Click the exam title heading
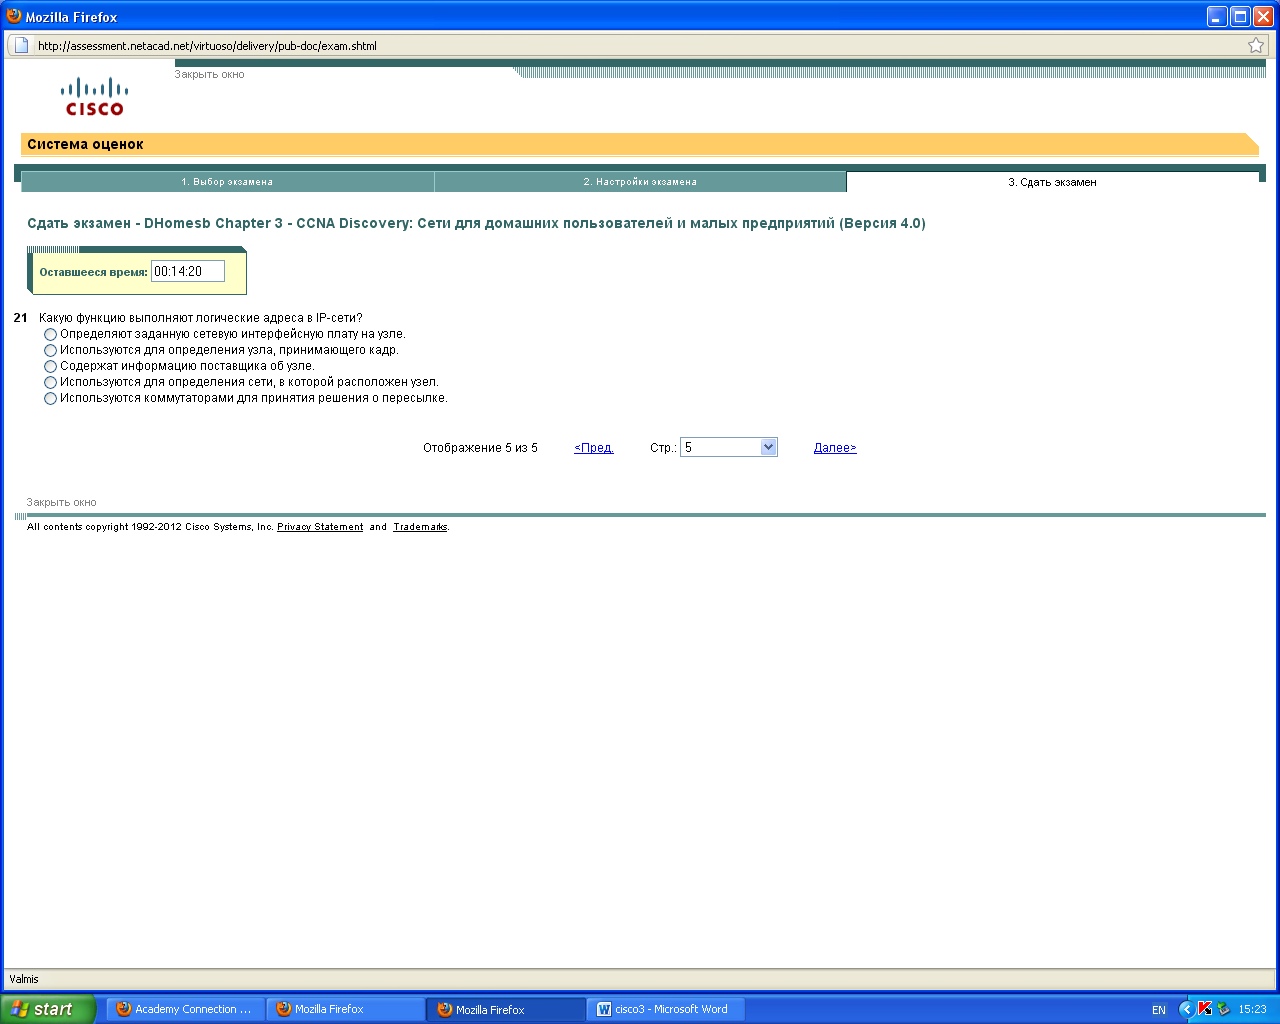1280x1024 pixels. pyautogui.click(x=476, y=223)
